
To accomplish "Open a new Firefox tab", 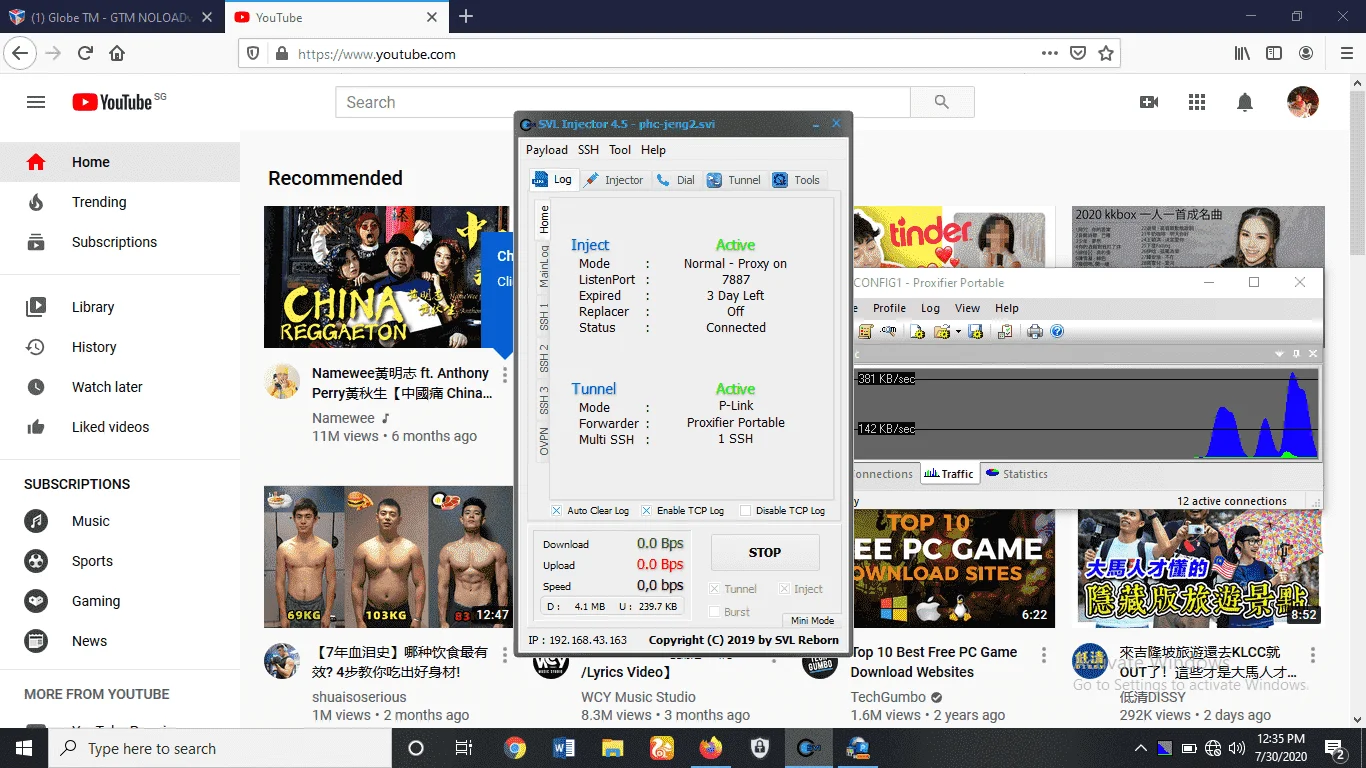I will 466,17.
